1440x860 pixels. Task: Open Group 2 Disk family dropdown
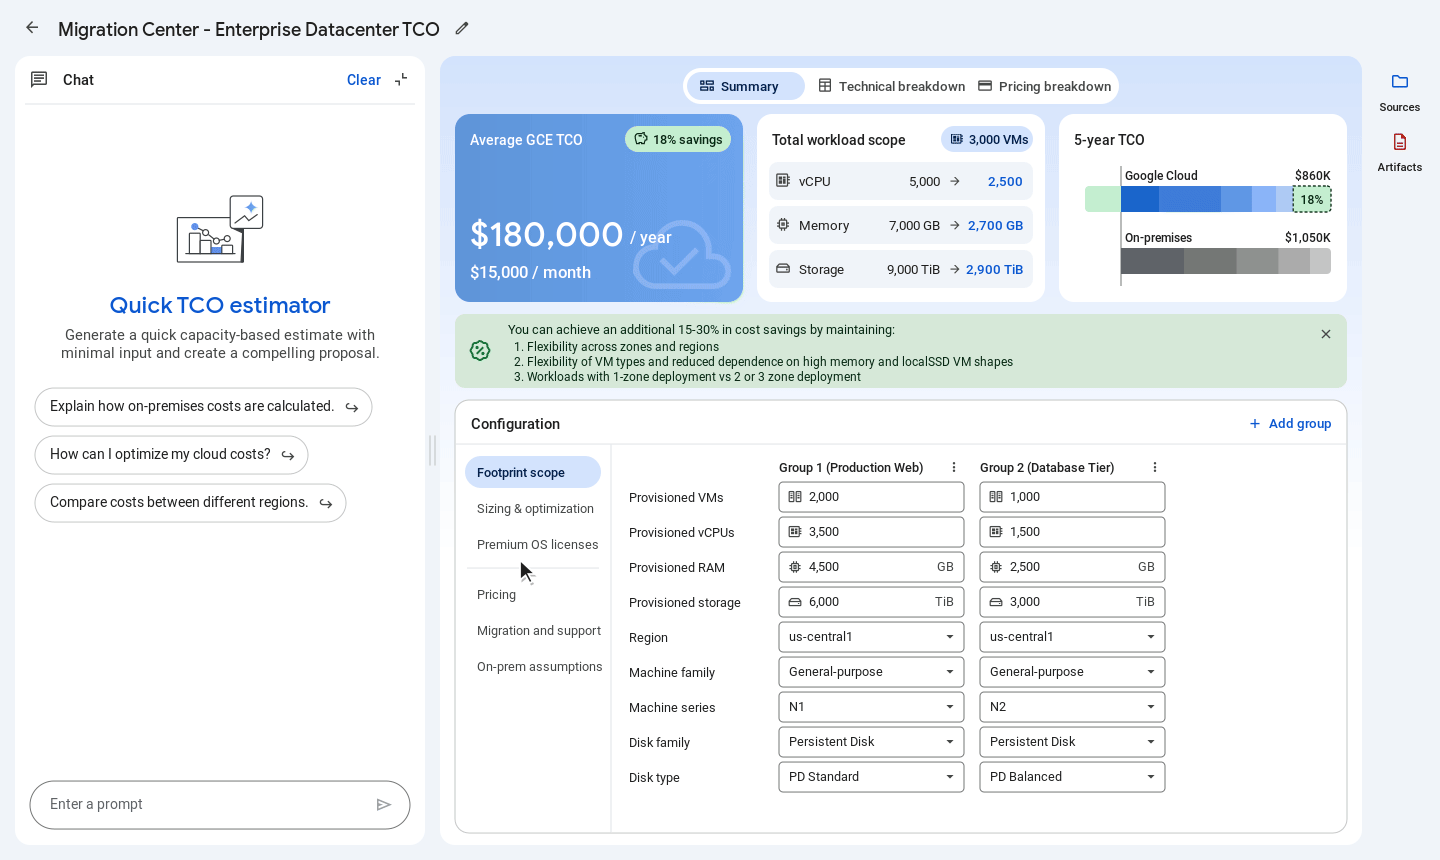[x=1072, y=742]
